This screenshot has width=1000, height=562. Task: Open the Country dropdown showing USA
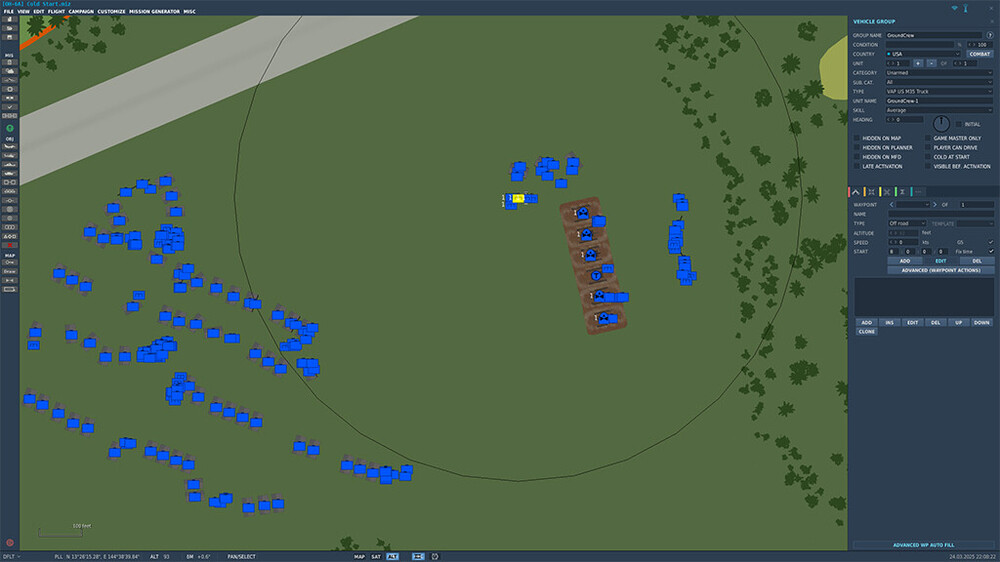tap(923, 54)
